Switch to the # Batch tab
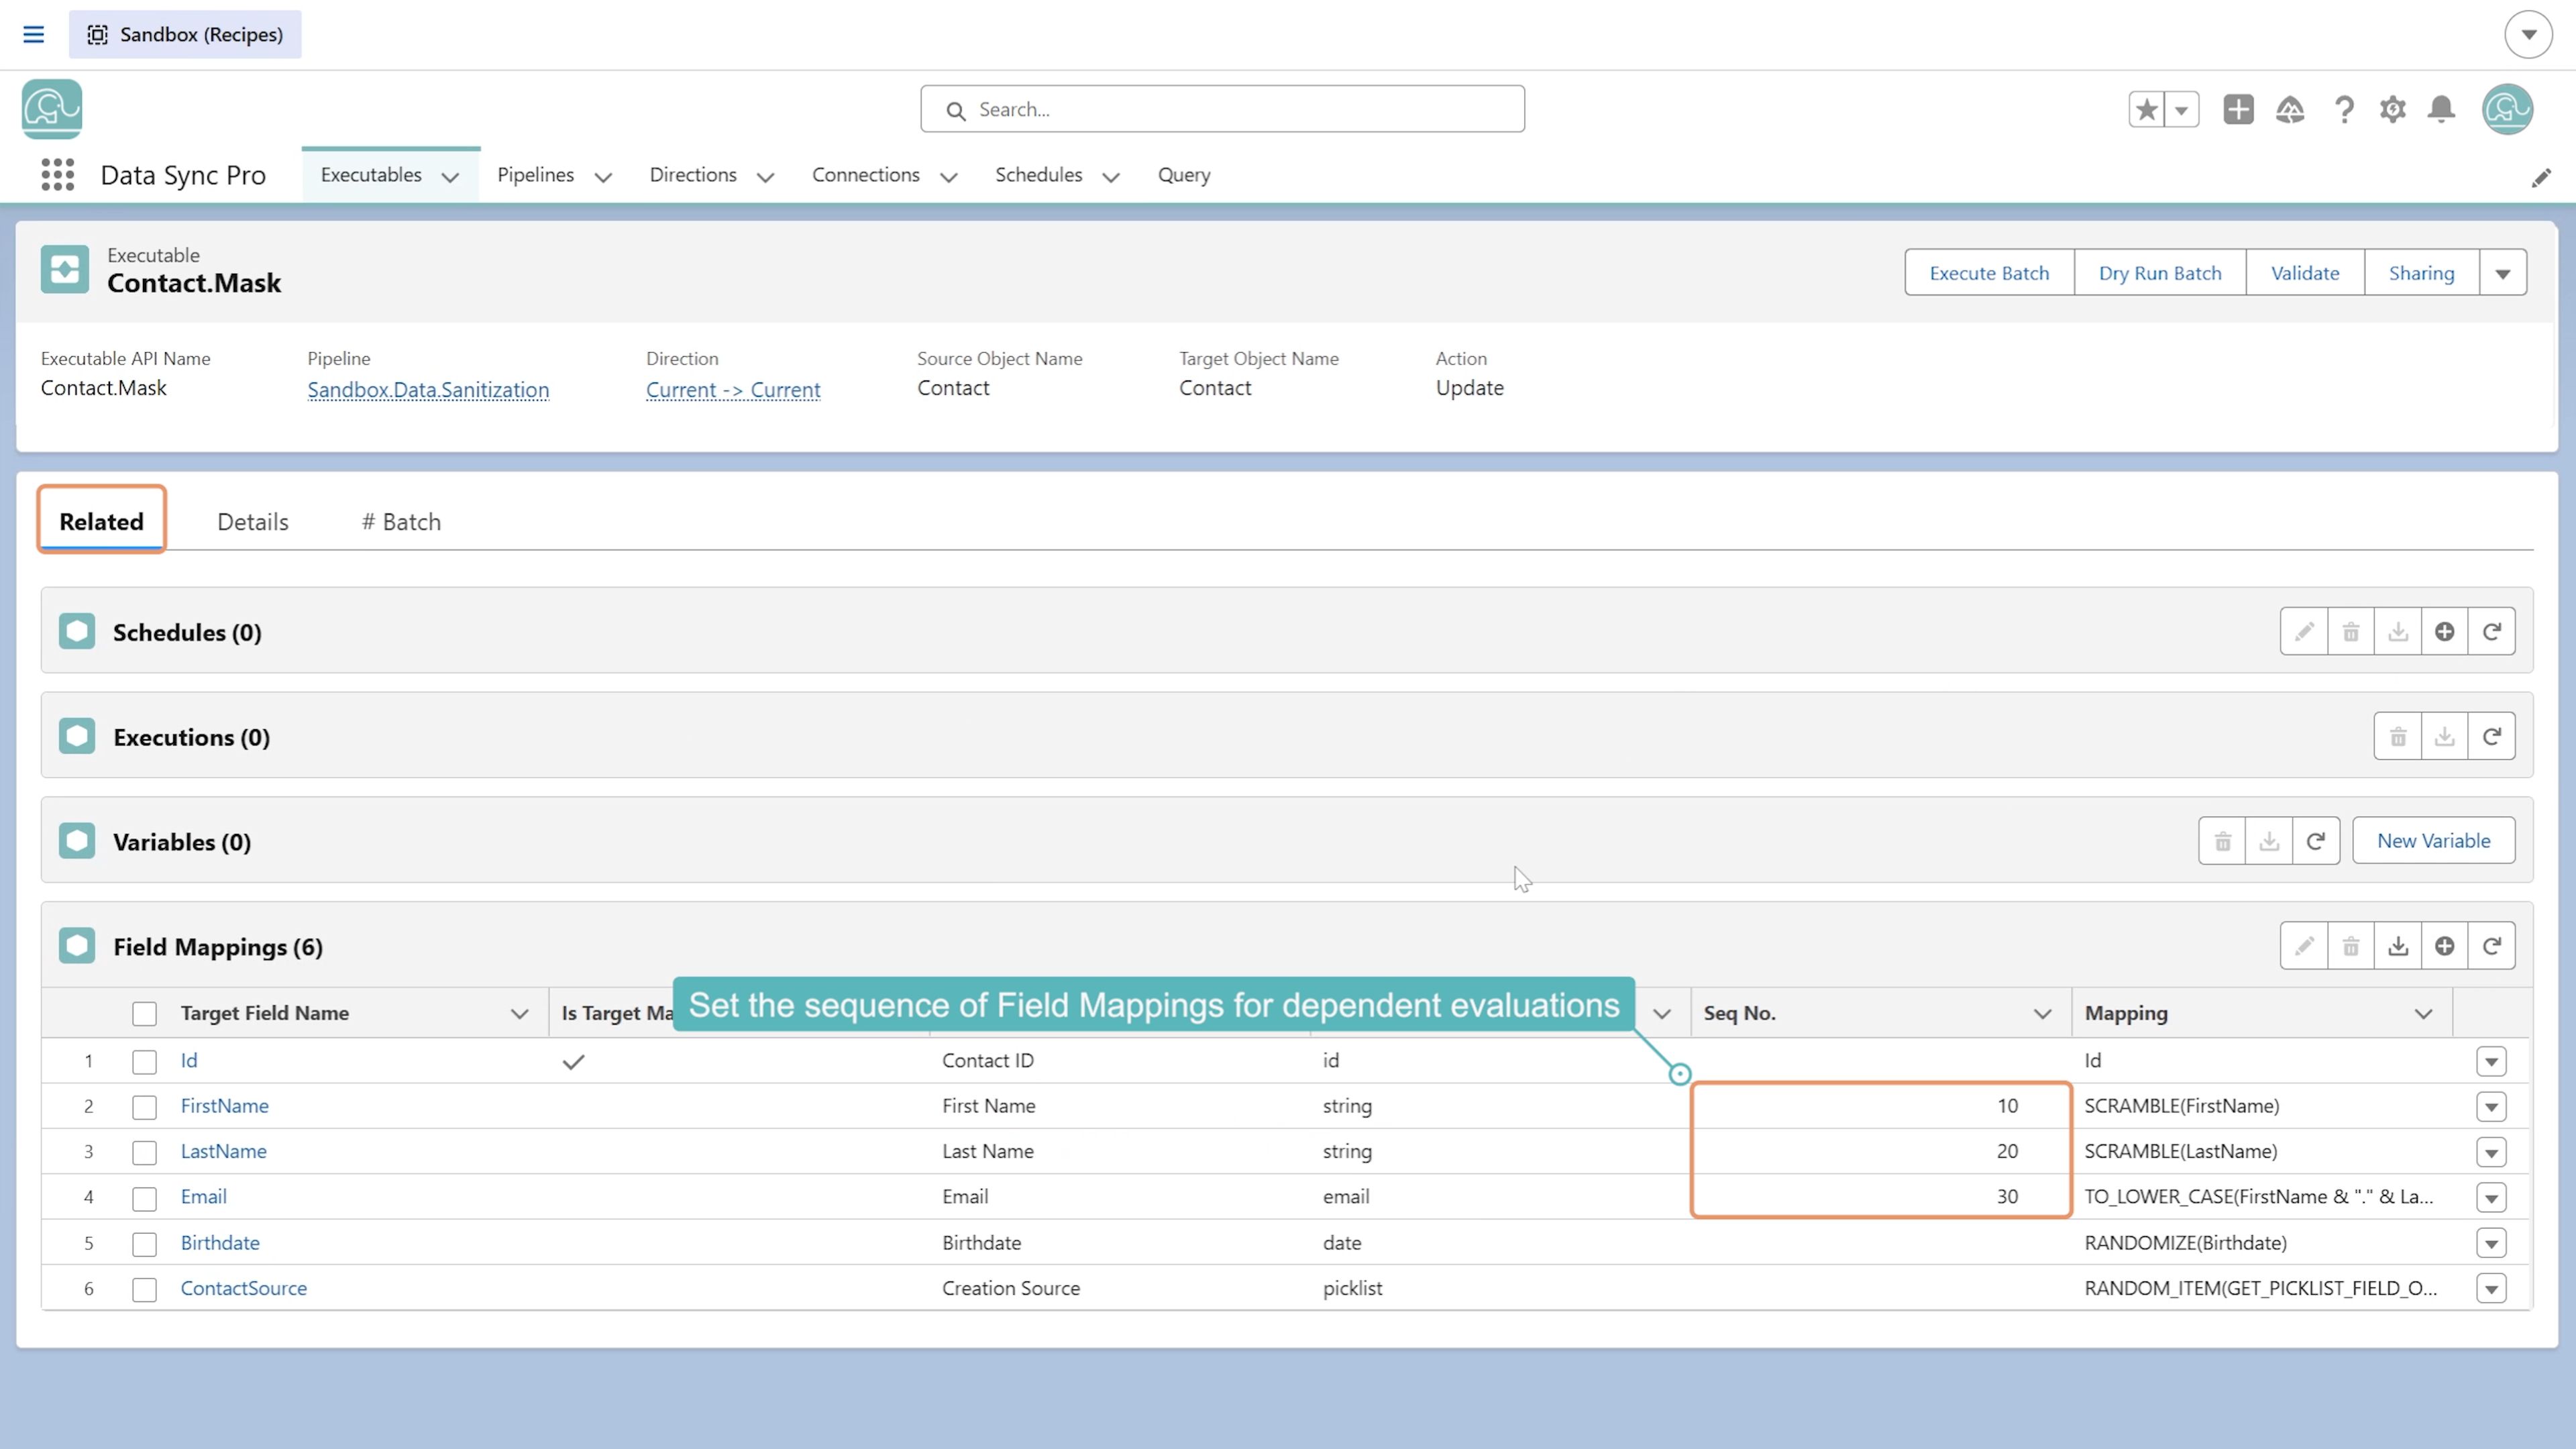 coord(401,522)
